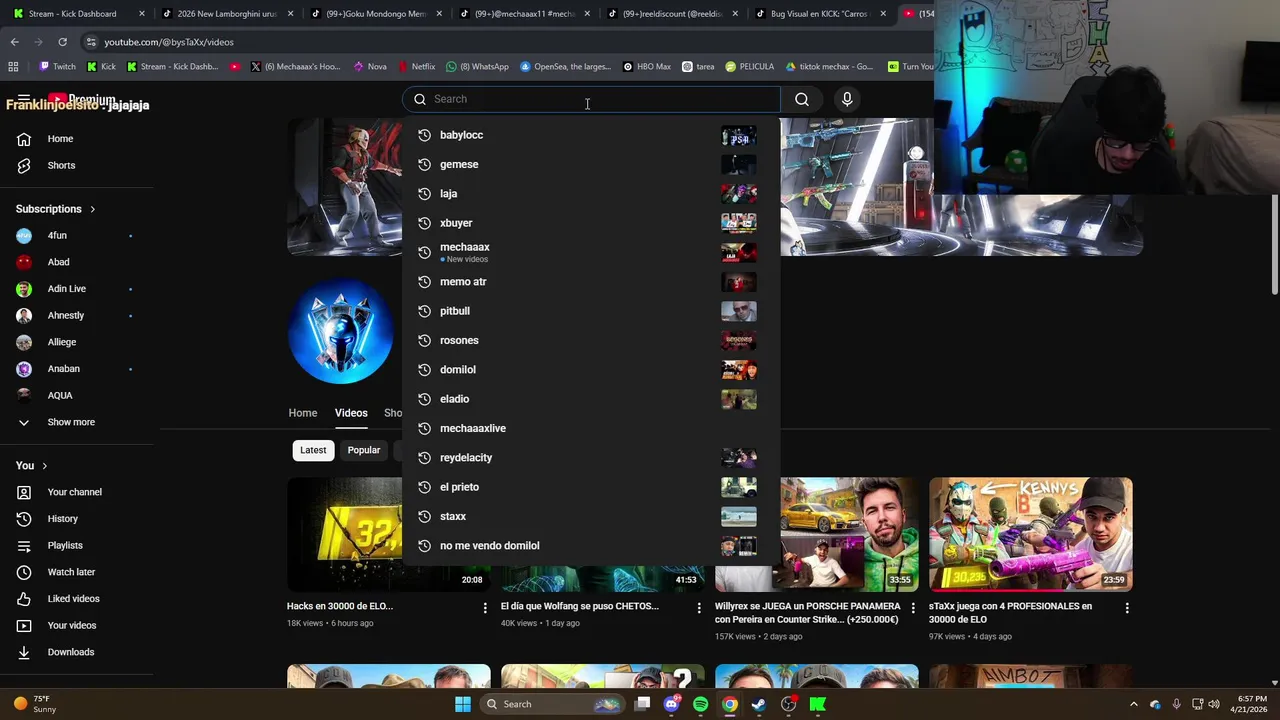
Task: Open Your channel in sidebar
Action: click(76, 492)
